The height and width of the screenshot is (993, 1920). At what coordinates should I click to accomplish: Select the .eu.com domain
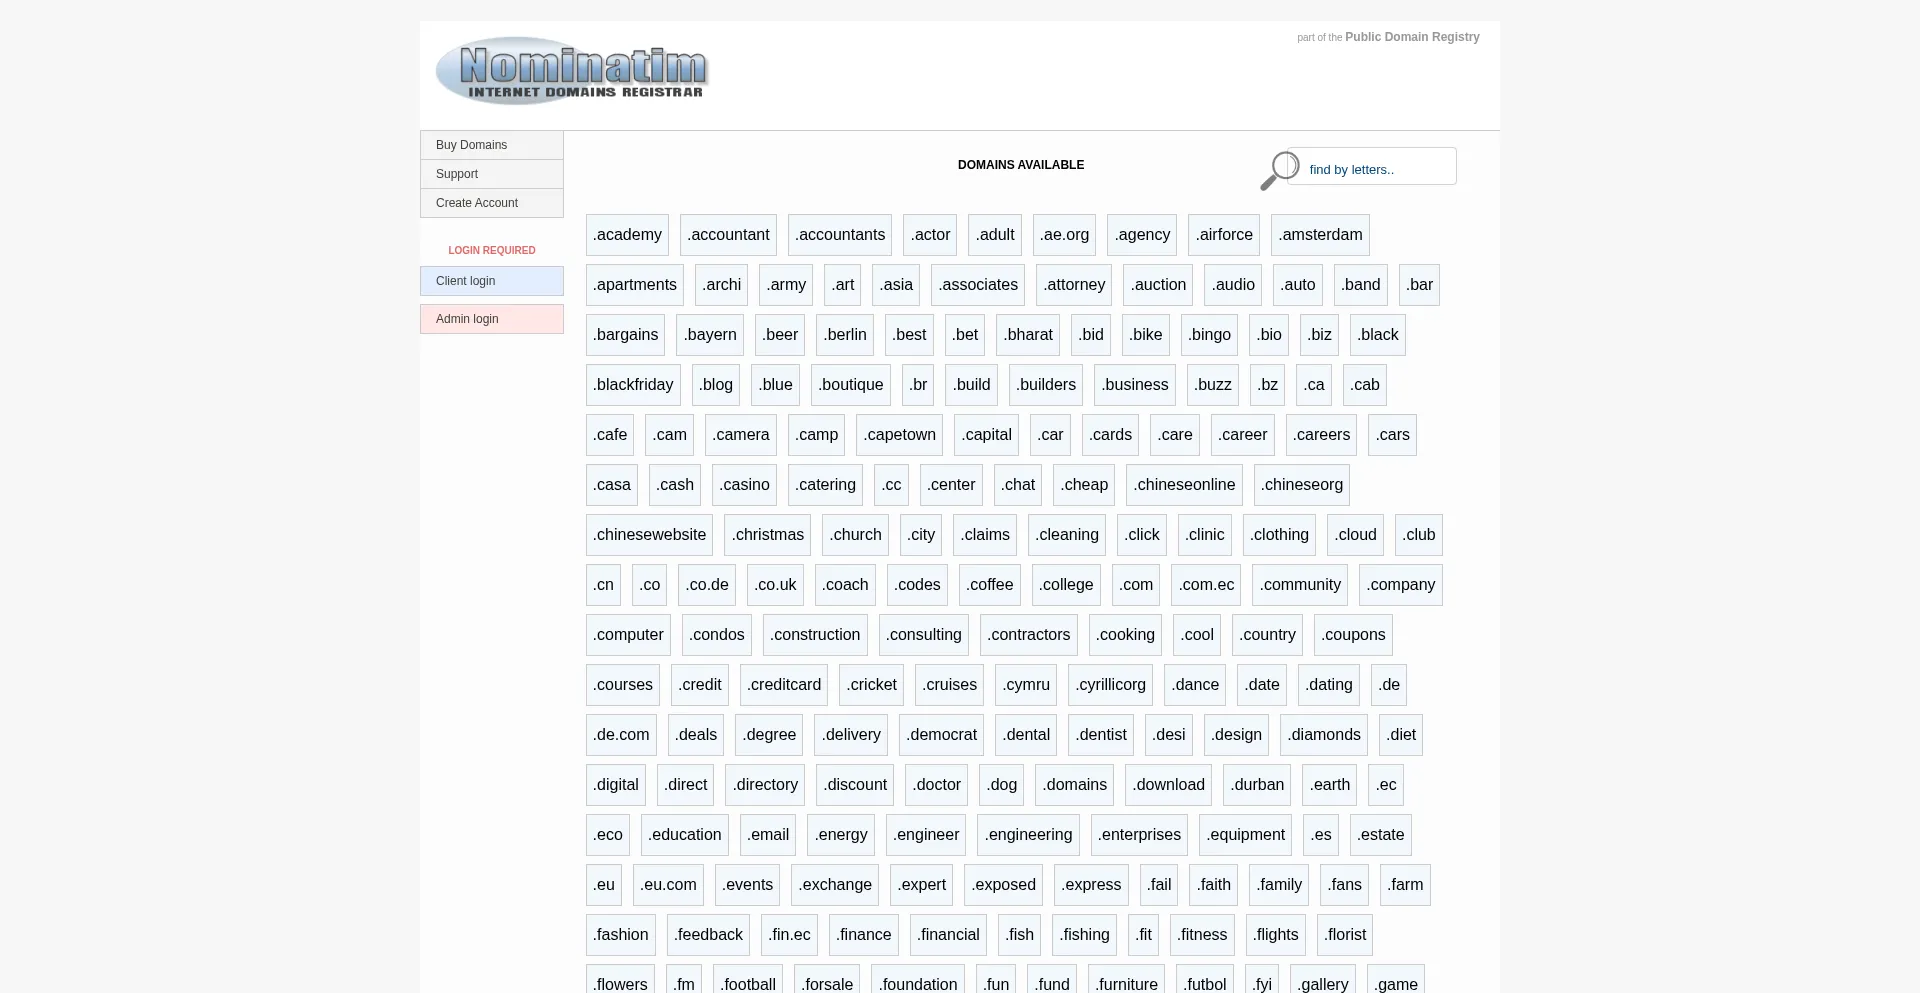pyautogui.click(x=668, y=885)
